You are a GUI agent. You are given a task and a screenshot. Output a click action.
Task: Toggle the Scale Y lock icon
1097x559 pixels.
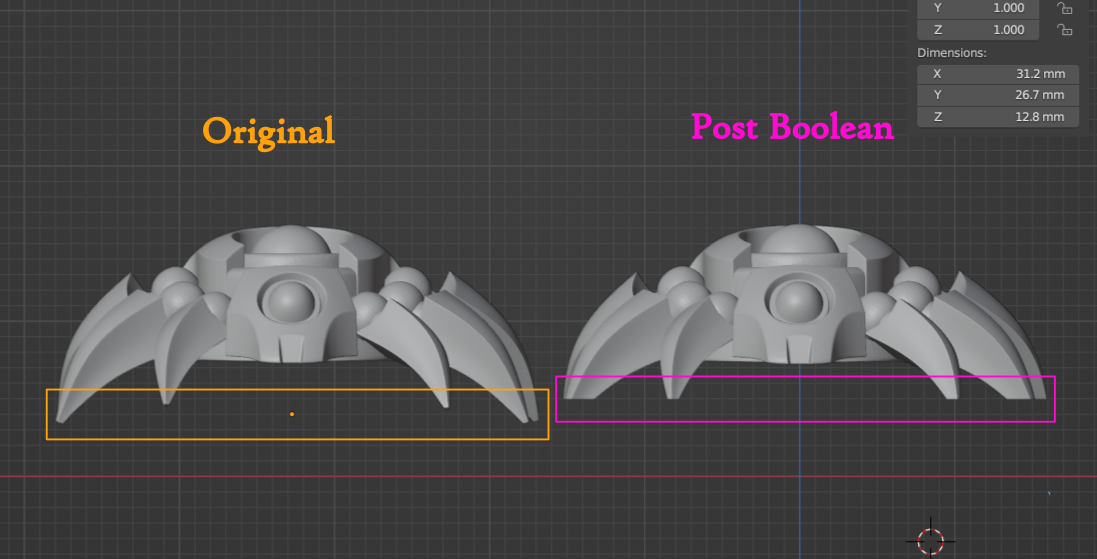point(1065,8)
